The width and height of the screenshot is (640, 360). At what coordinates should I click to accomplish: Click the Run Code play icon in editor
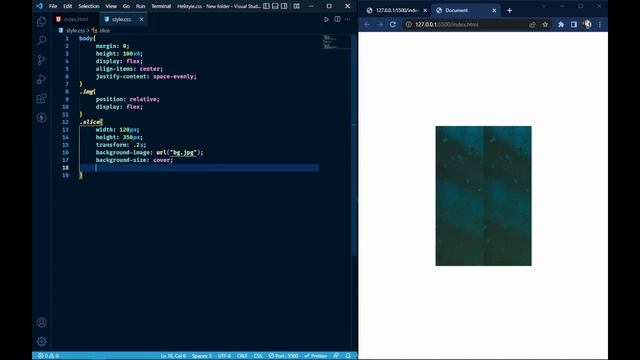(x=326, y=19)
